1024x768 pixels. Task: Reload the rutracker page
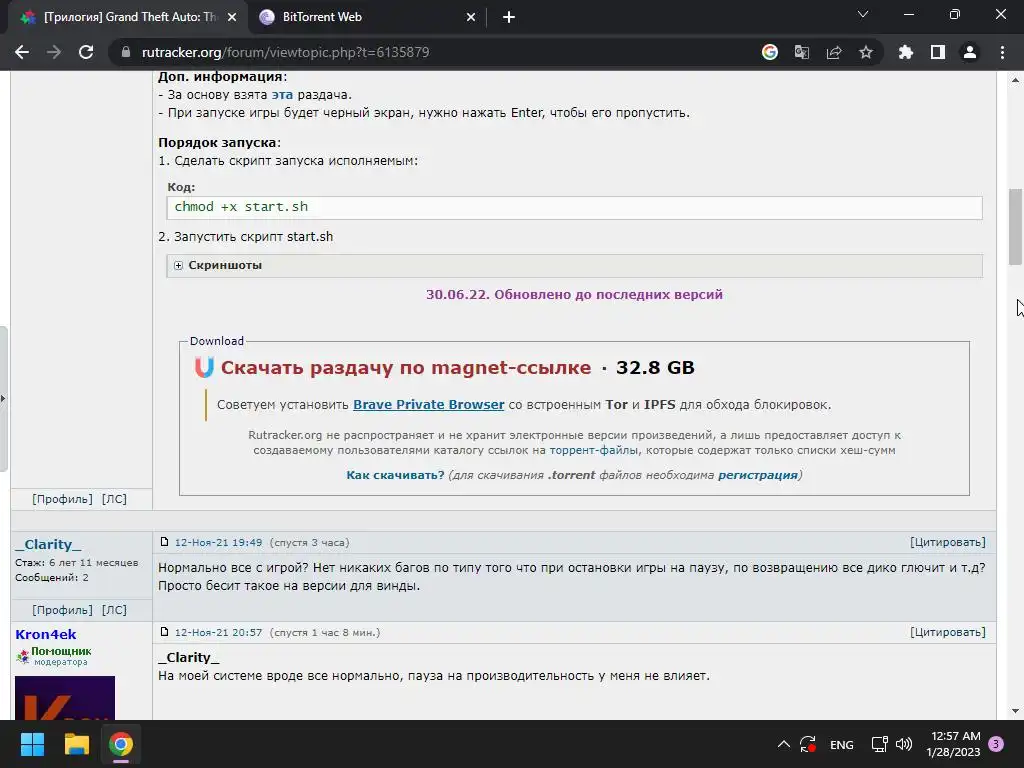(86, 52)
